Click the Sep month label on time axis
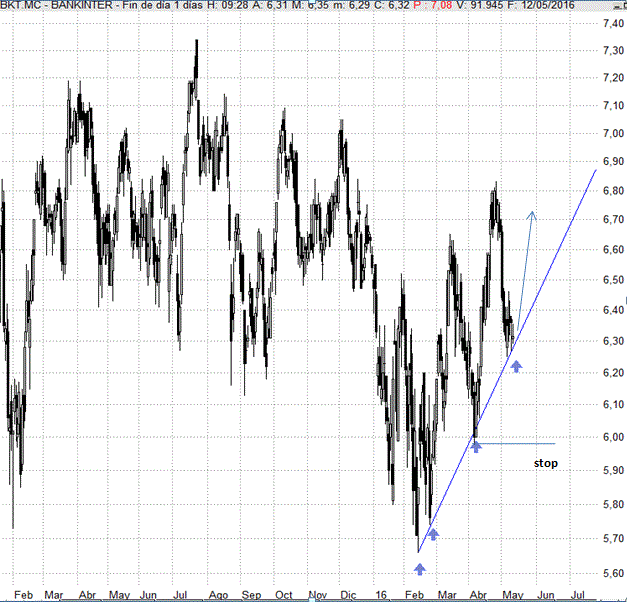This screenshot has height=602, width=627. coord(251,595)
